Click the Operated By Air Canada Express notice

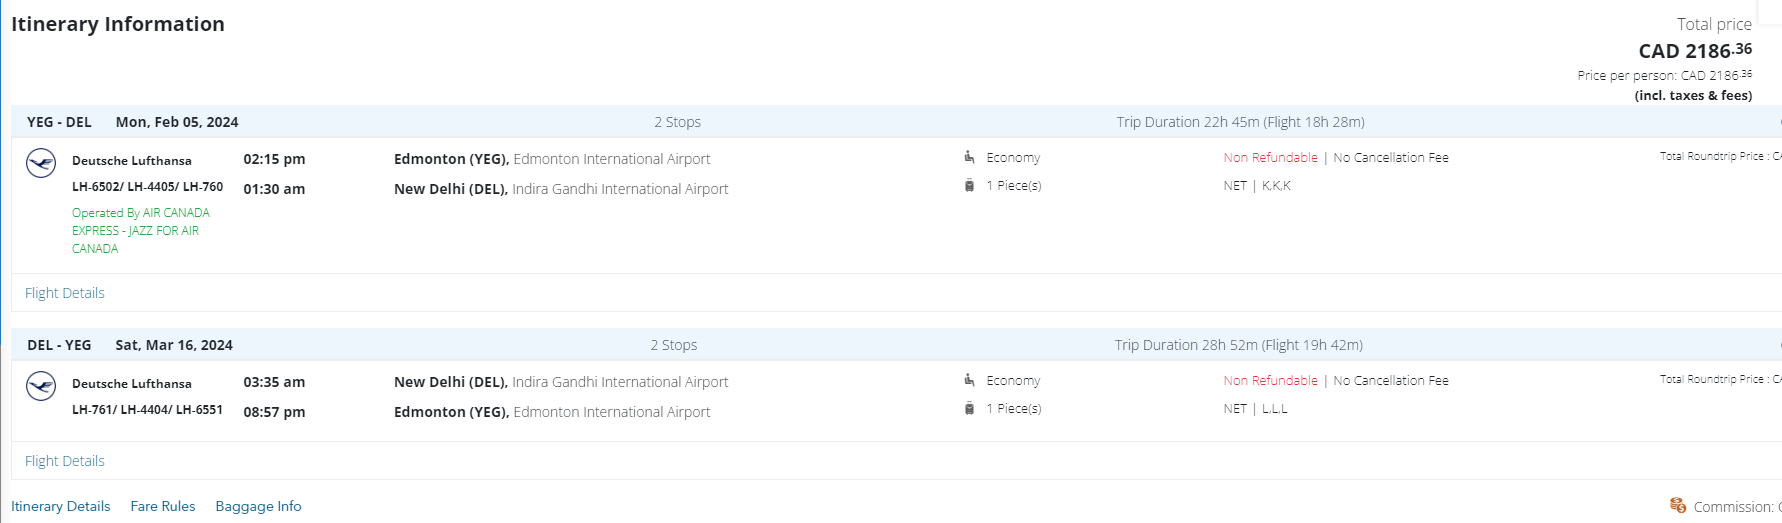[x=141, y=231]
